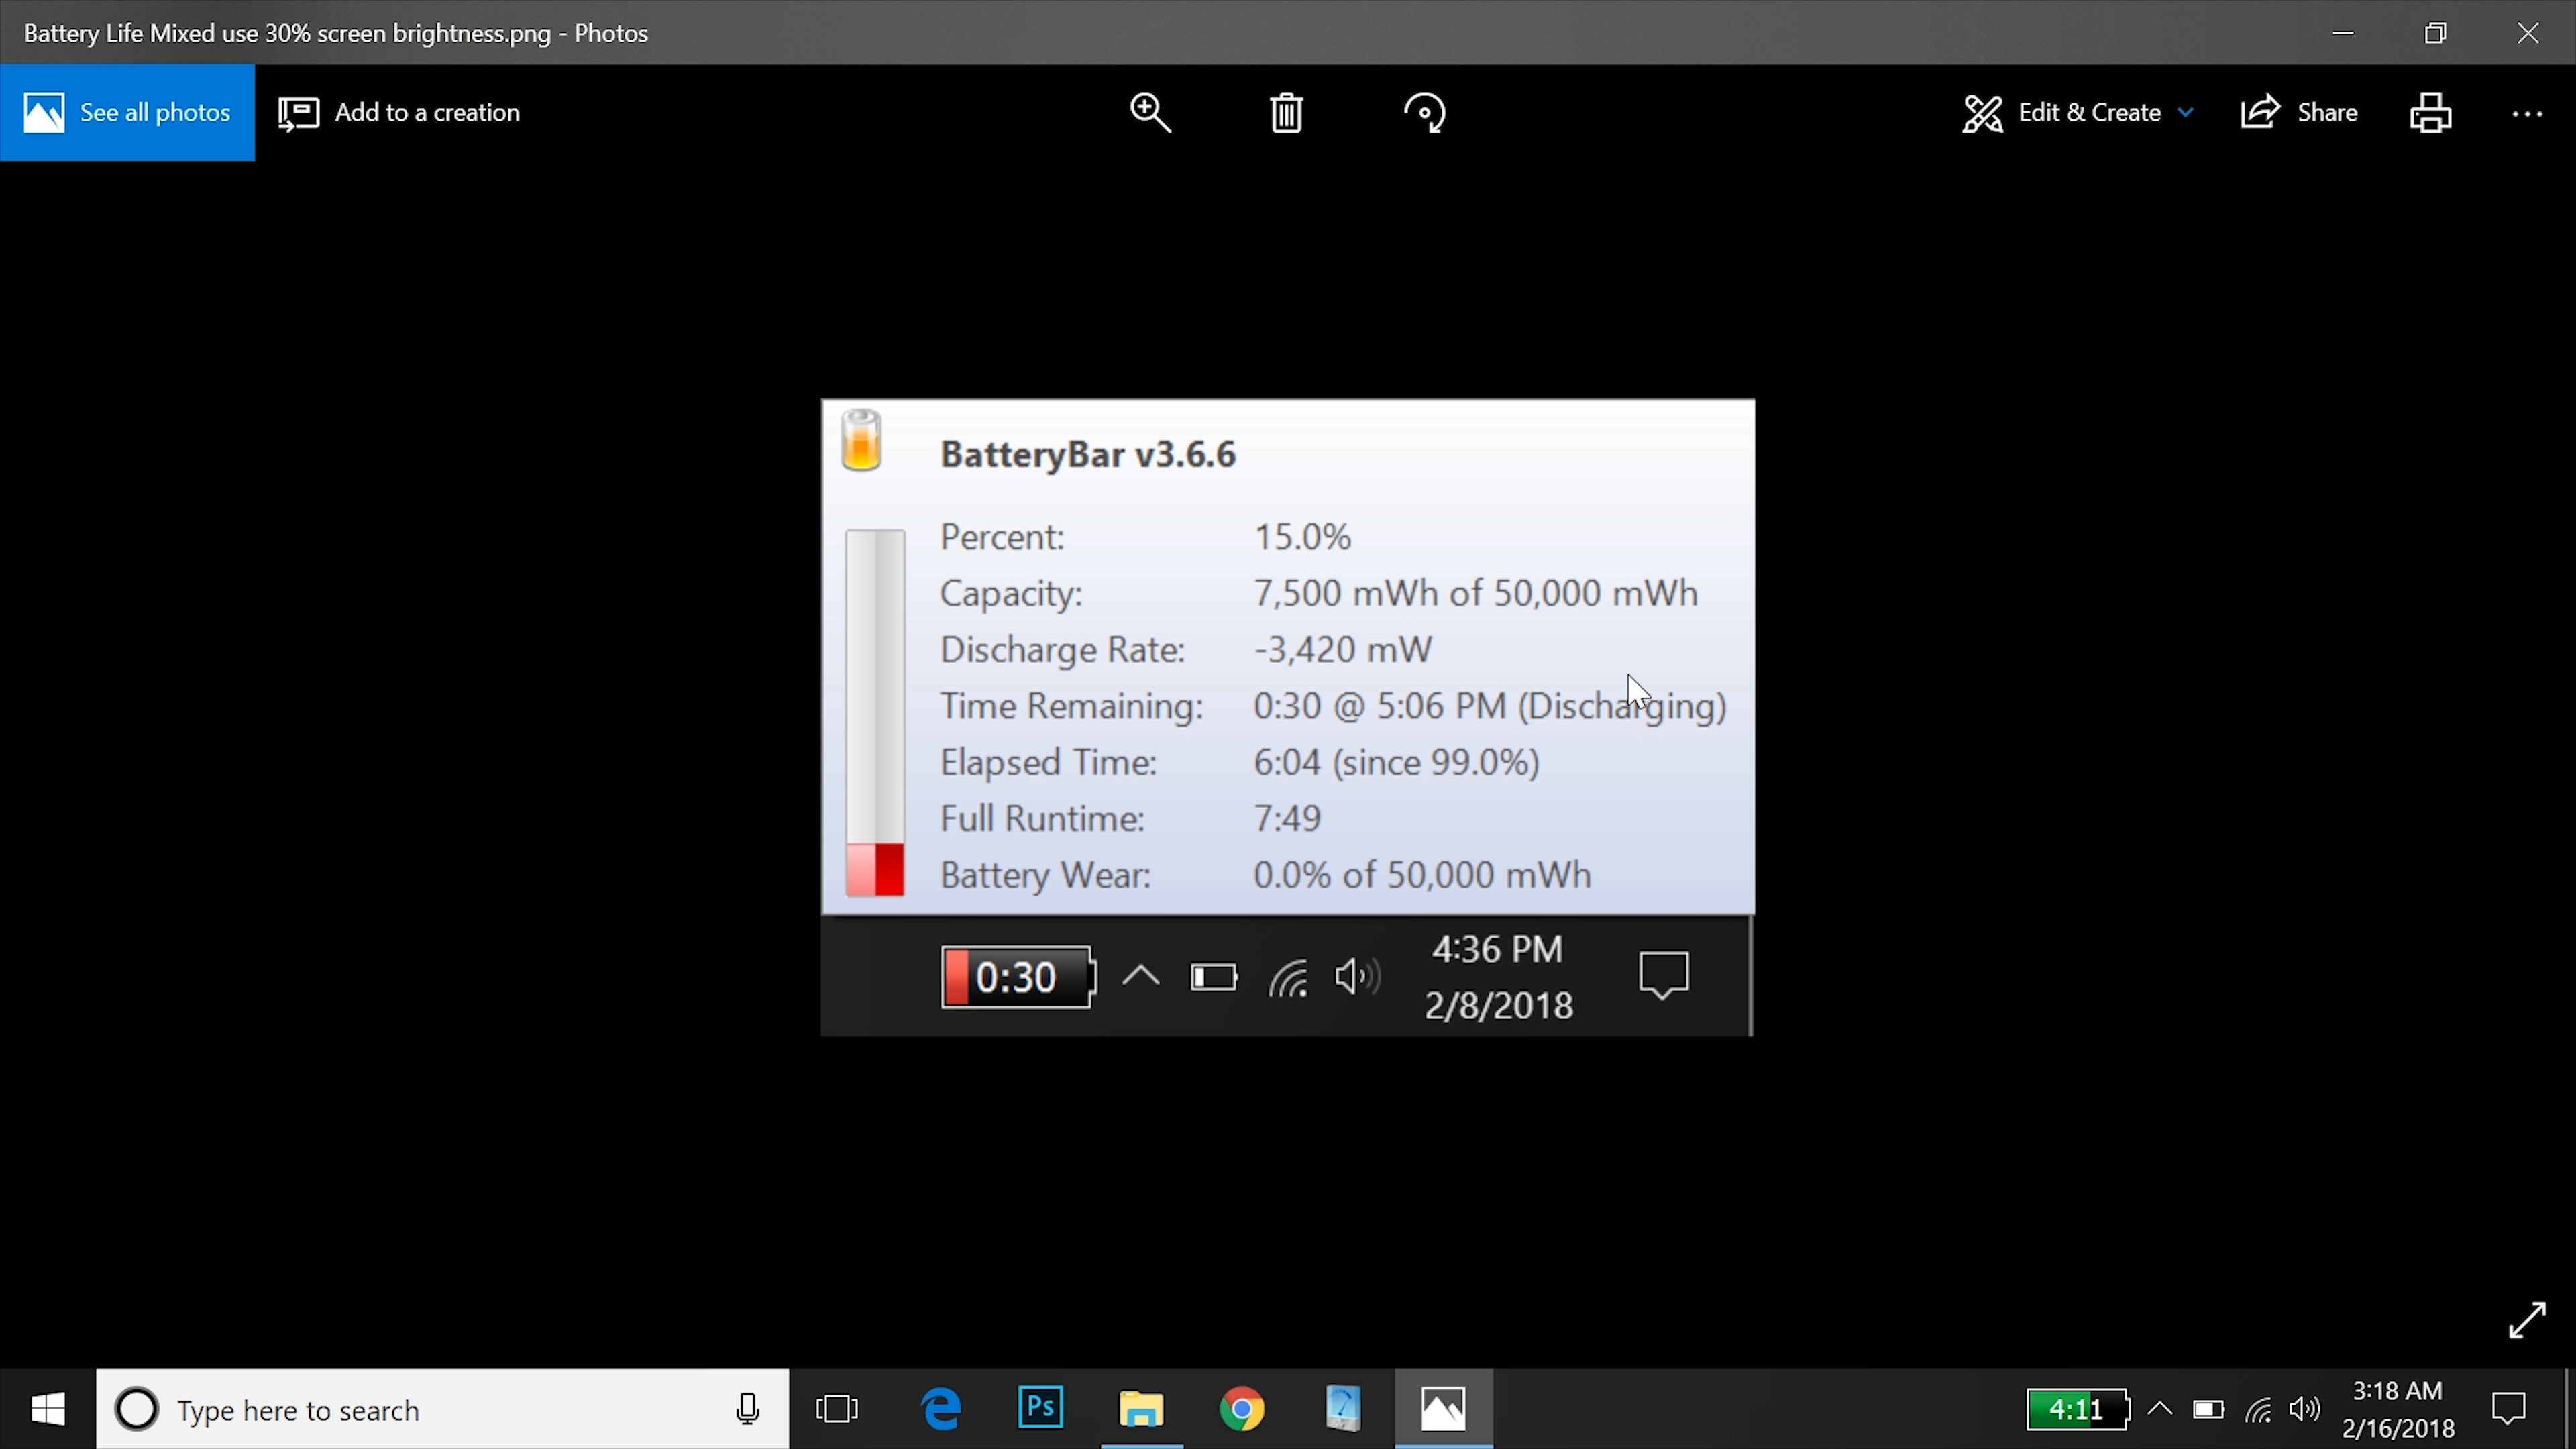Click the BatteryBar v3.6.6 title in photo
Image resolution: width=2576 pixels, height=1449 pixels.
1088,455
